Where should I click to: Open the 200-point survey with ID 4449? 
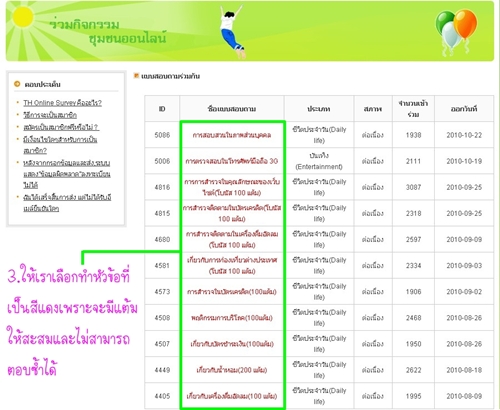[232, 370]
